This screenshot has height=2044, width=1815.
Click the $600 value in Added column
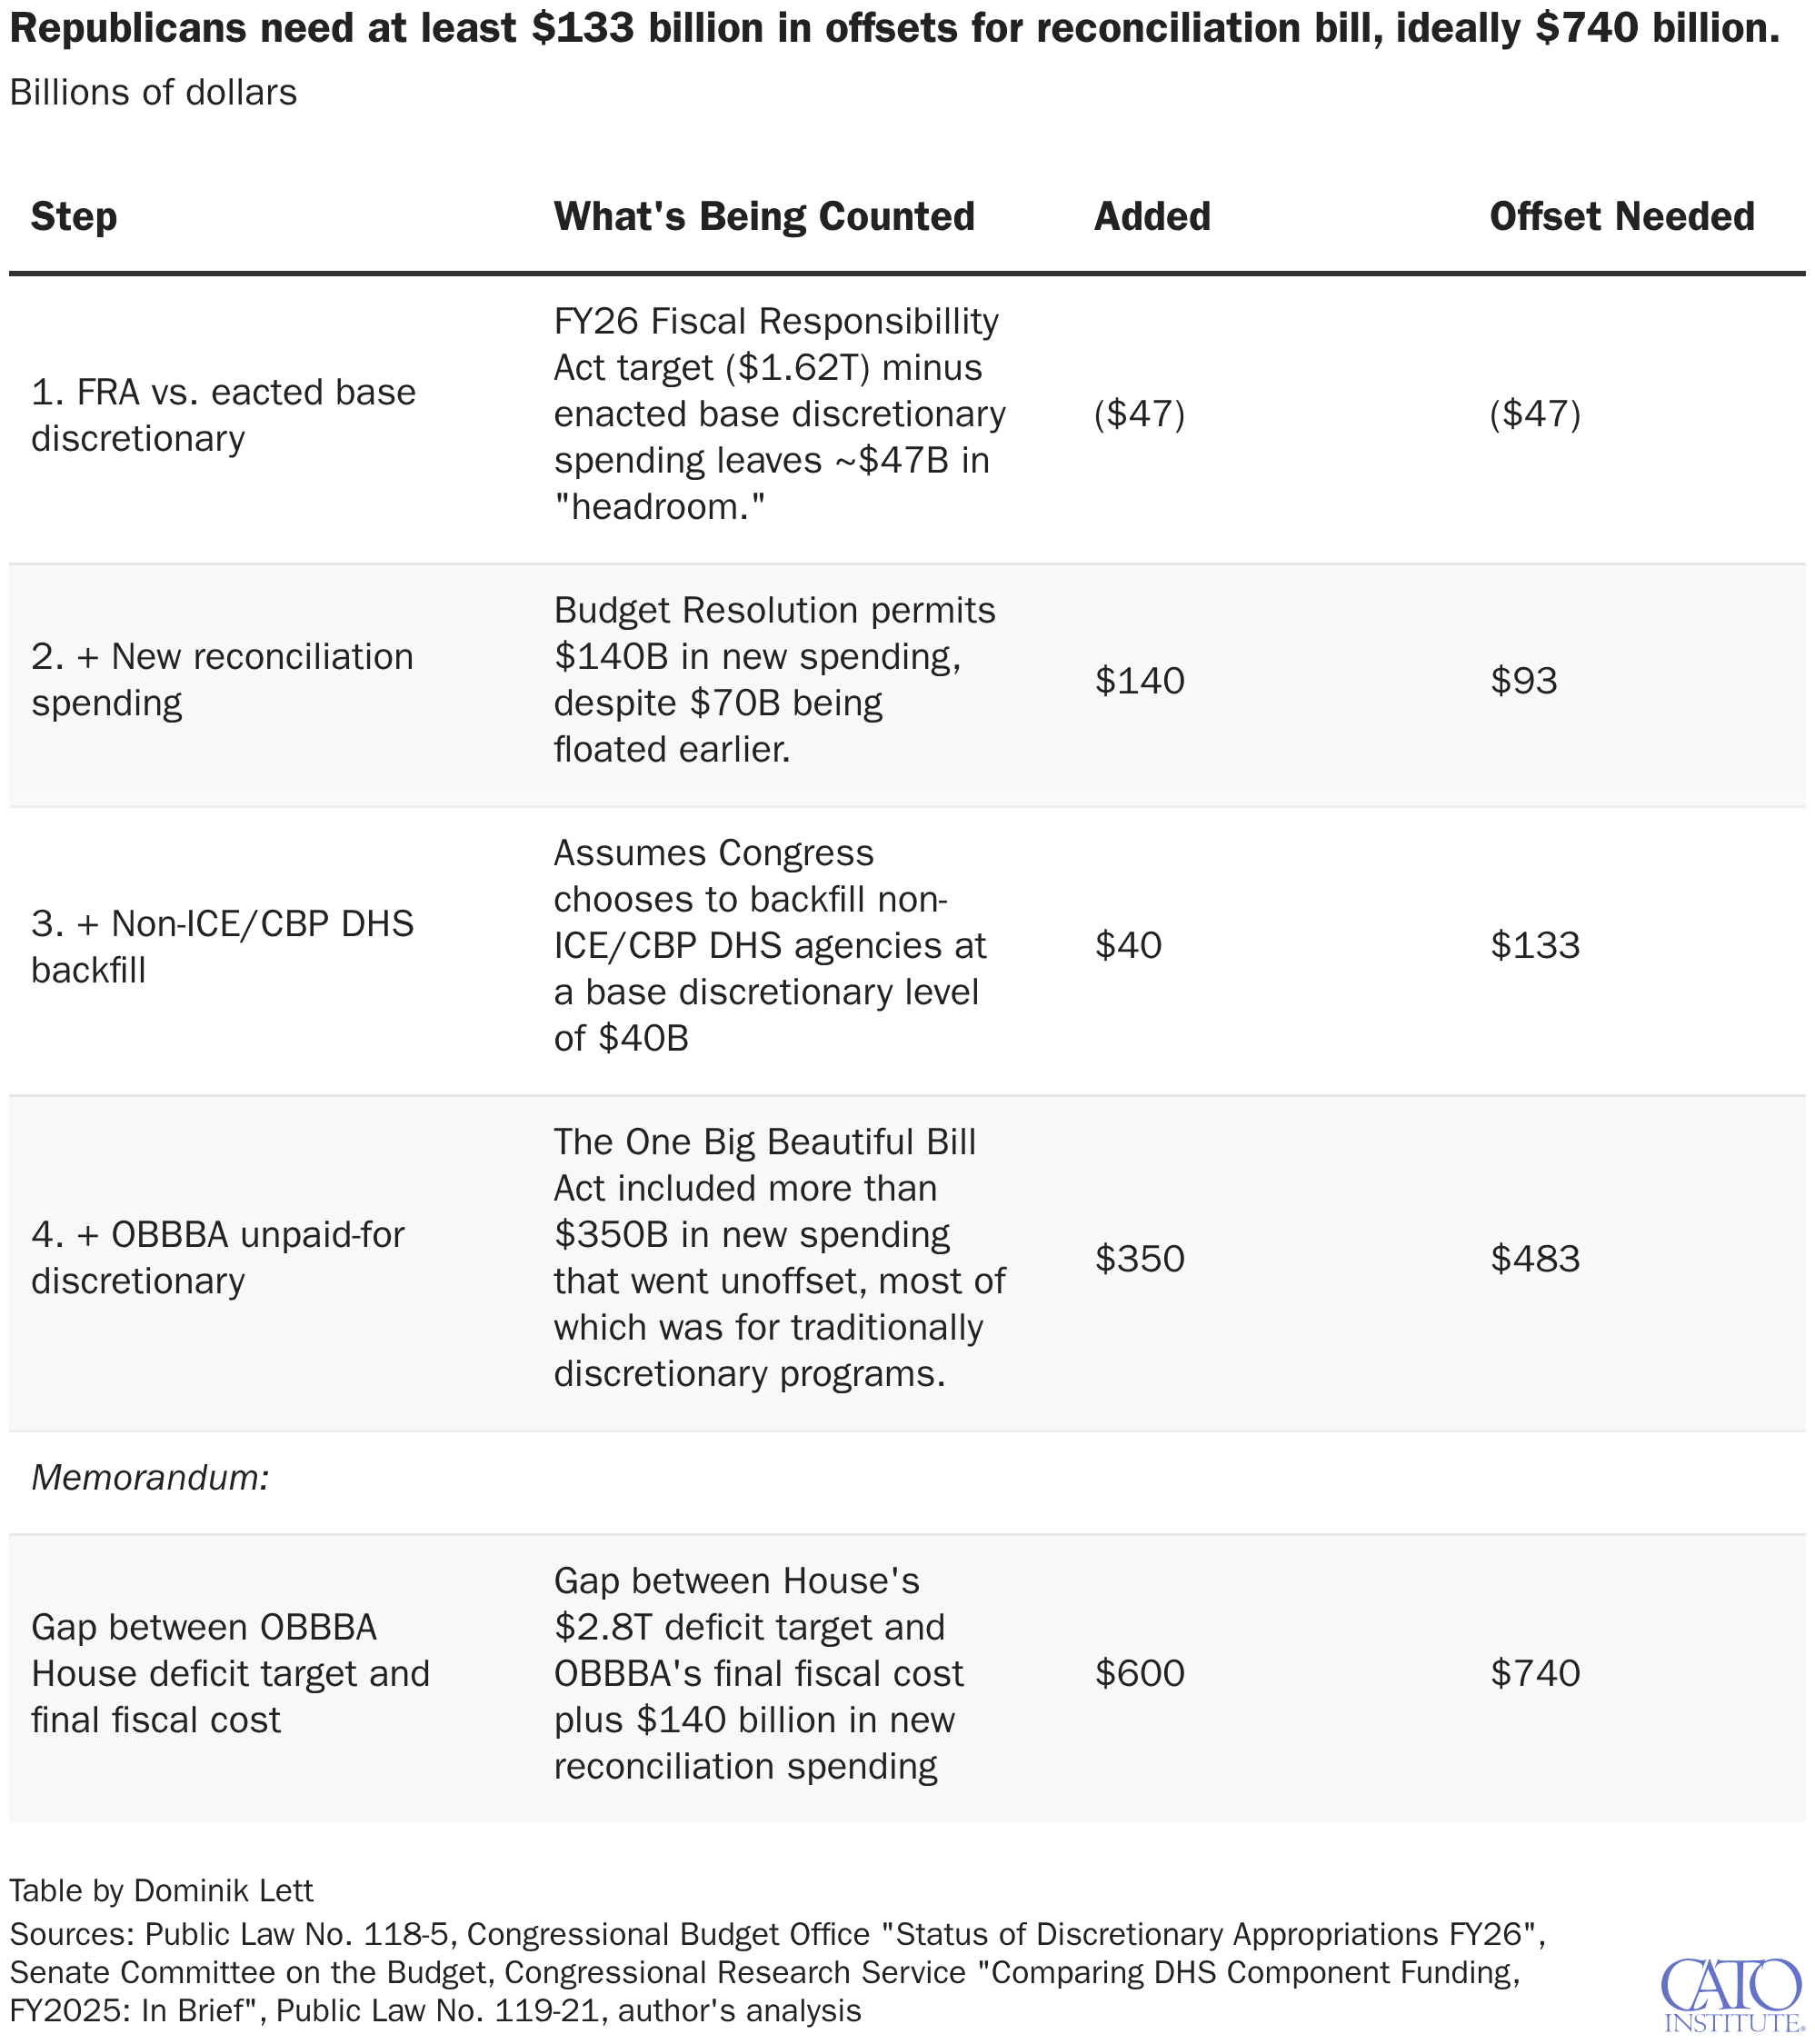[x=1139, y=1673]
